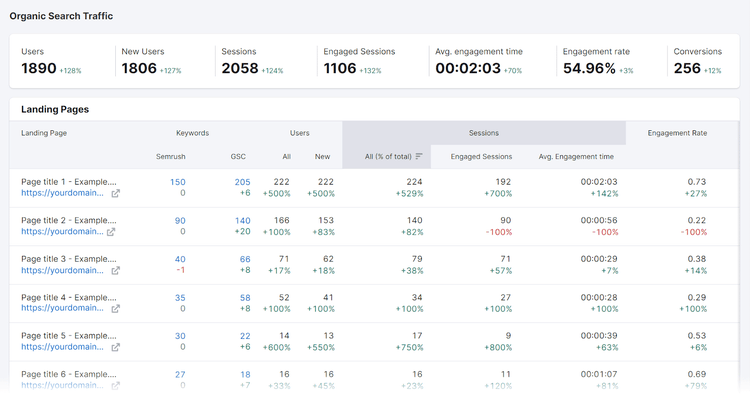Click the engagement rate value 0.69
750x396 pixels.
697,374
